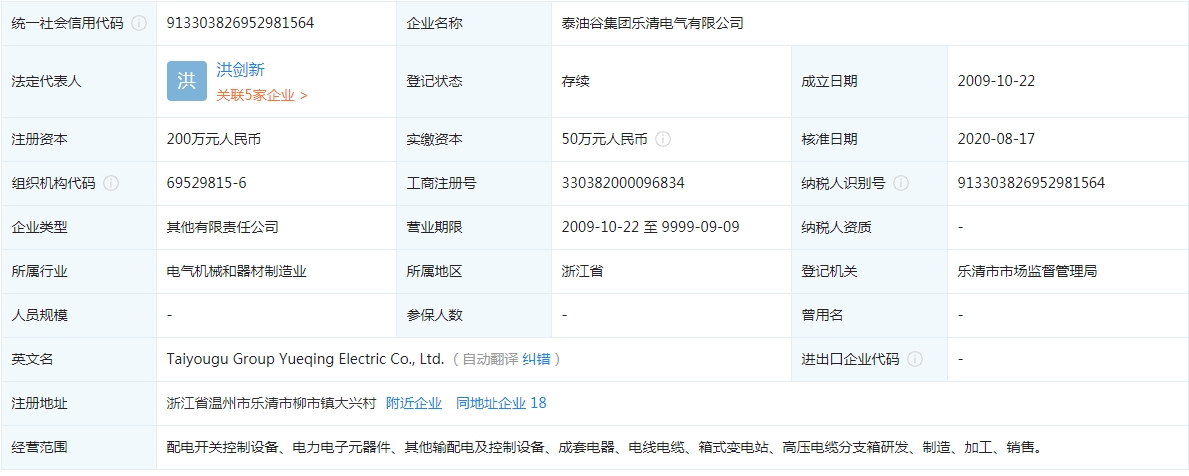This screenshot has height=476, width=1189.
Task: Click industry value 电气机械和器材制造业
Action: [x=236, y=271]
